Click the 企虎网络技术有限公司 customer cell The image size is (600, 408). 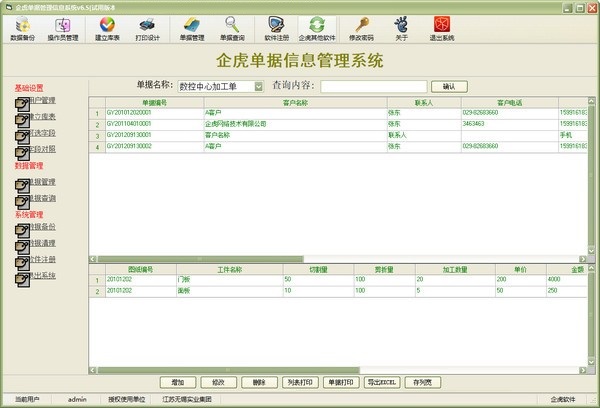point(295,124)
